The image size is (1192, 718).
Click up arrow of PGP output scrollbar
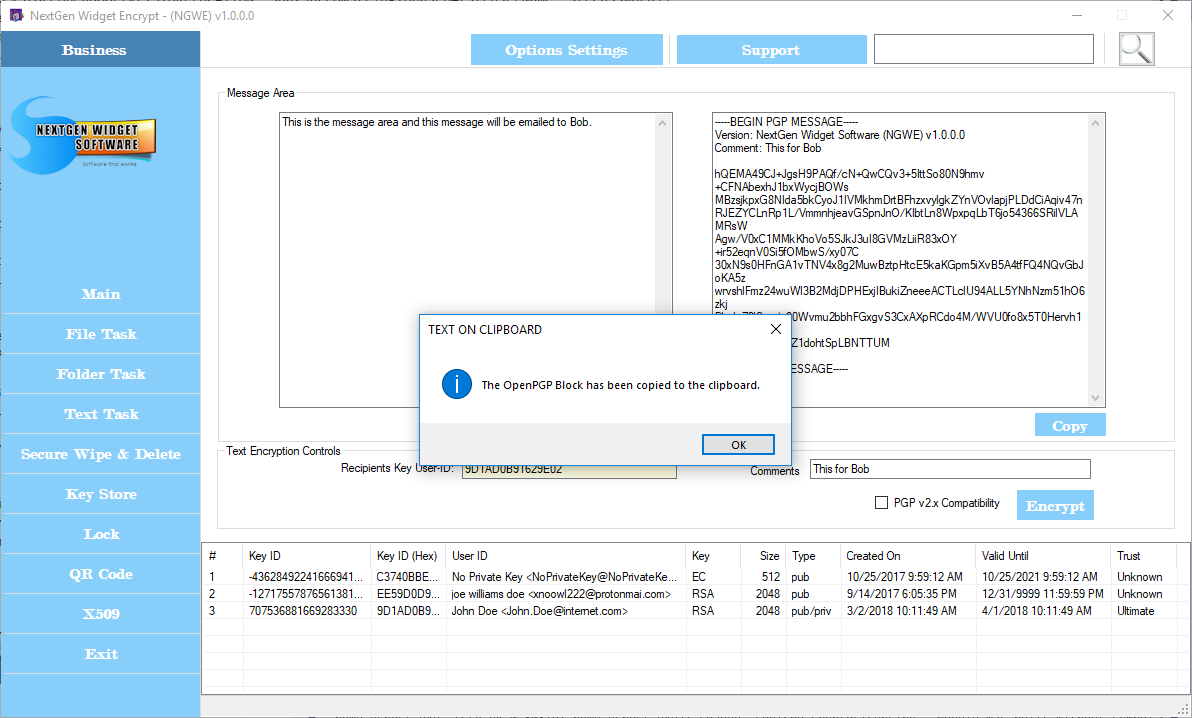1095,123
